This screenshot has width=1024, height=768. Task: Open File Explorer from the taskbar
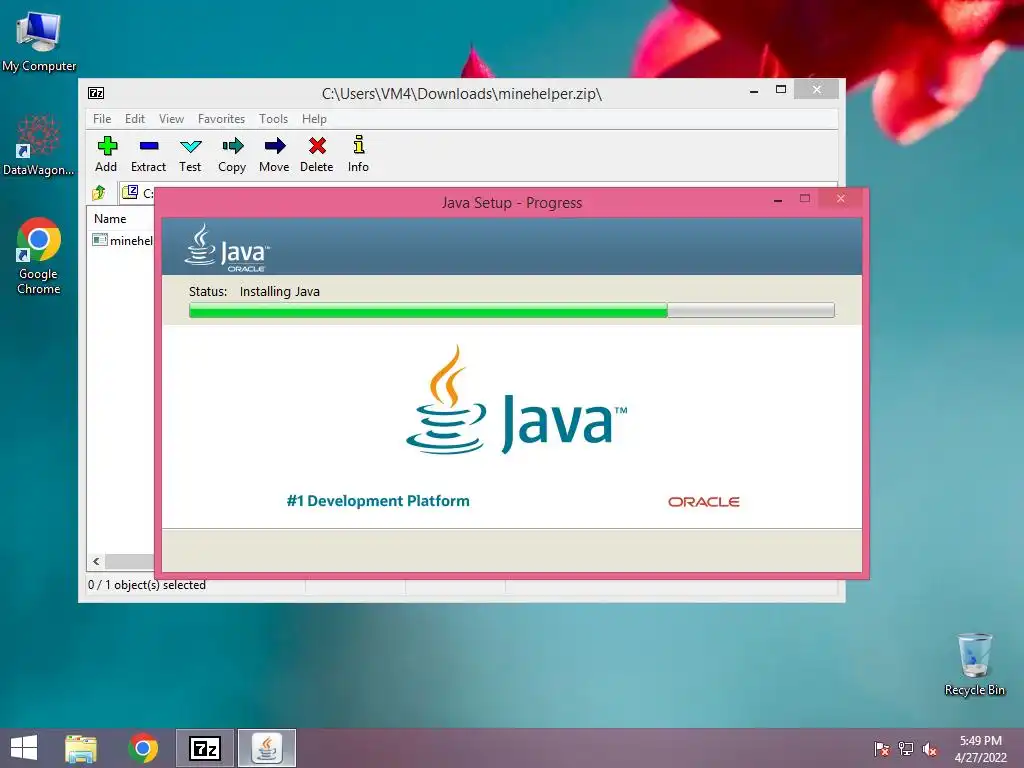[x=81, y=748]
